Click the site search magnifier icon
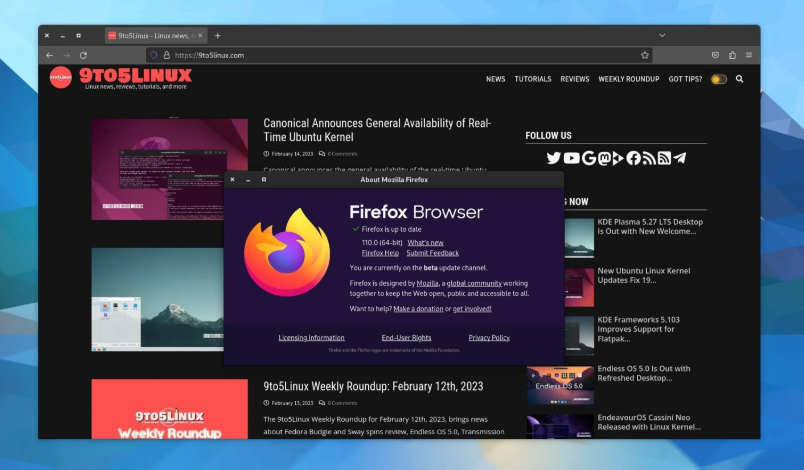Viewport: 804px width, 470px height. point(740,79)
